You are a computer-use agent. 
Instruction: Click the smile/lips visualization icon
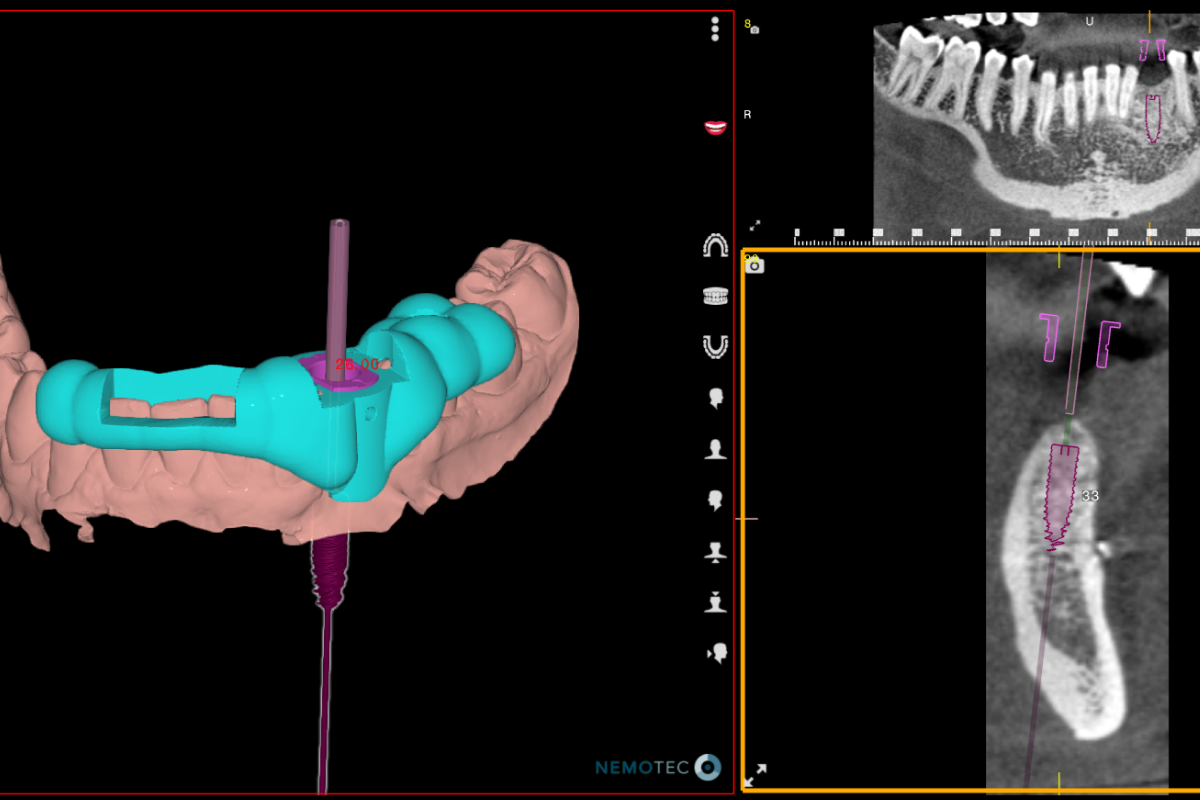[x=715, y=128]
